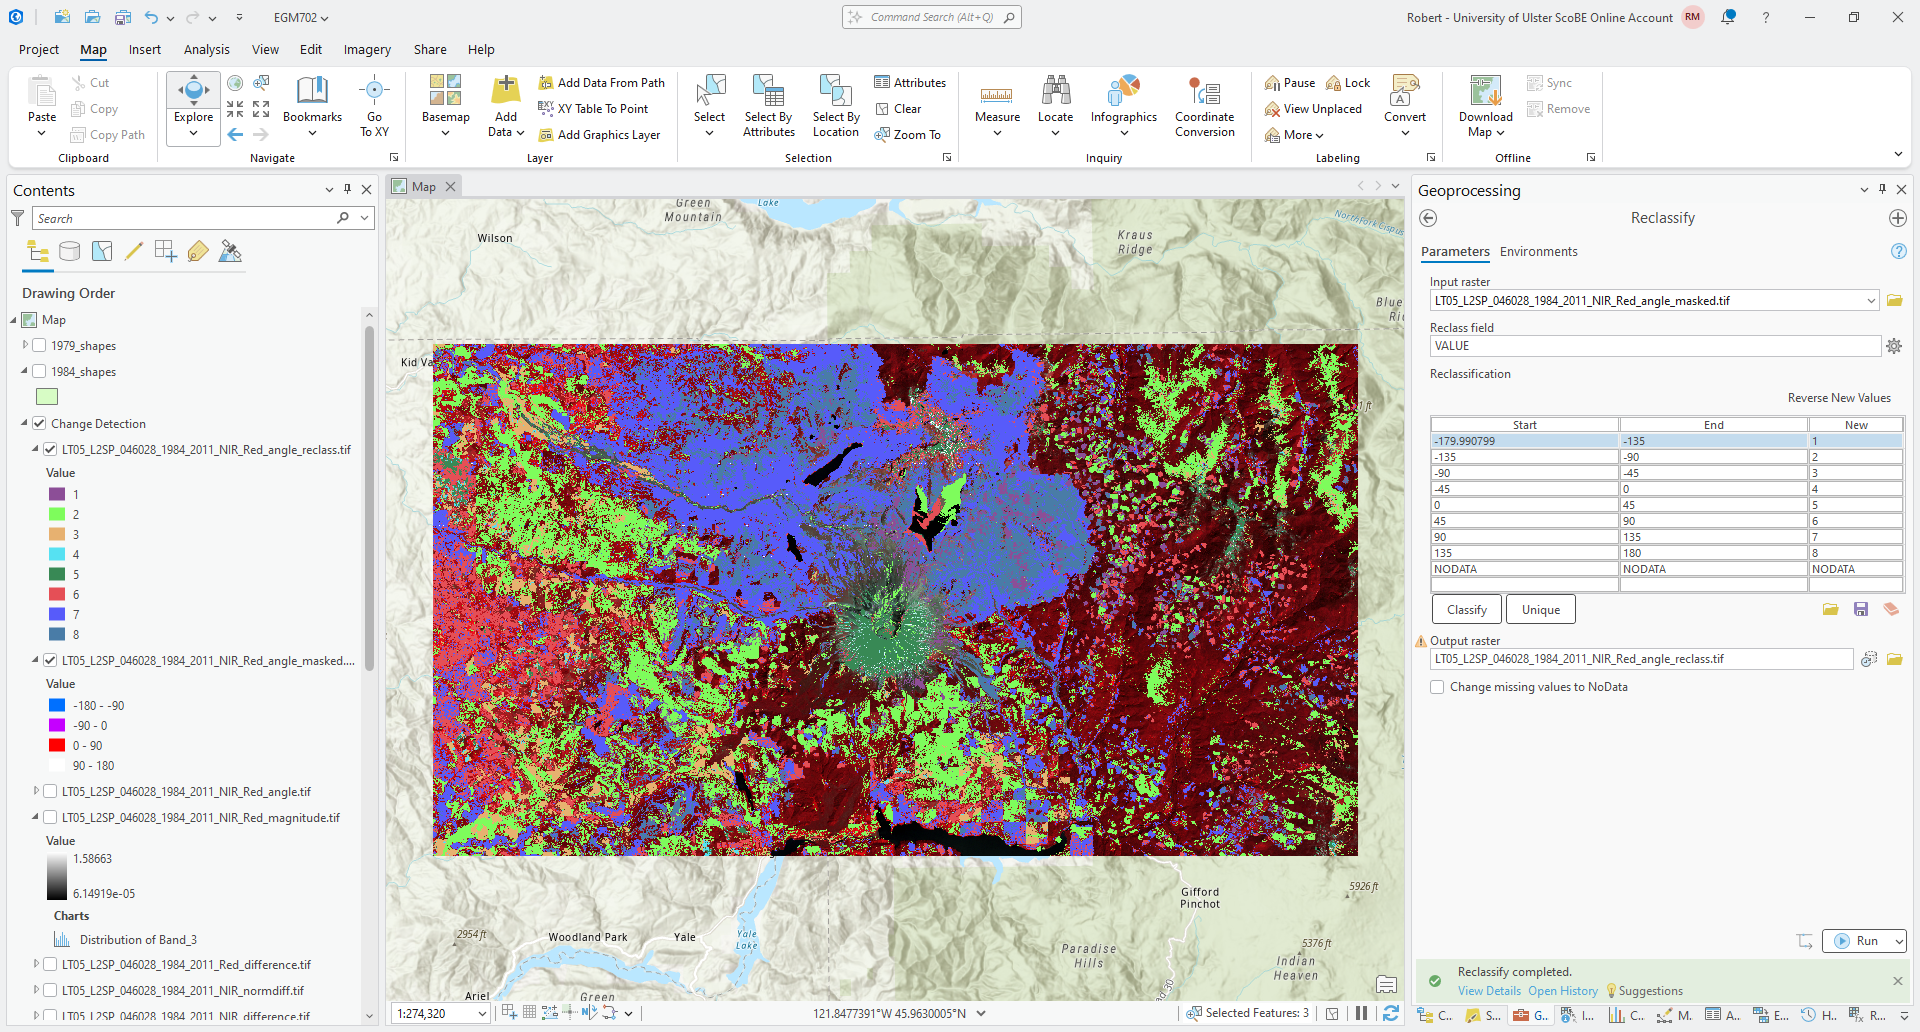Click the Coordinate Conversion icon
Viewport: 1920px width, 1032px height.
[1204, 93]
